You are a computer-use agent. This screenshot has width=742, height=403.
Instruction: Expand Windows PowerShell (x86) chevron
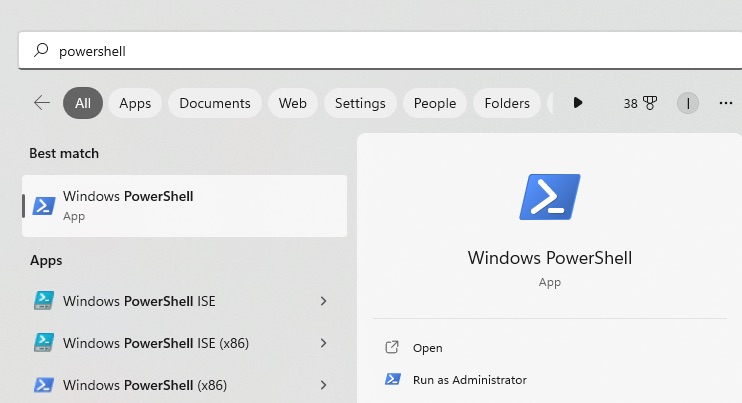(x=323, y=385)
